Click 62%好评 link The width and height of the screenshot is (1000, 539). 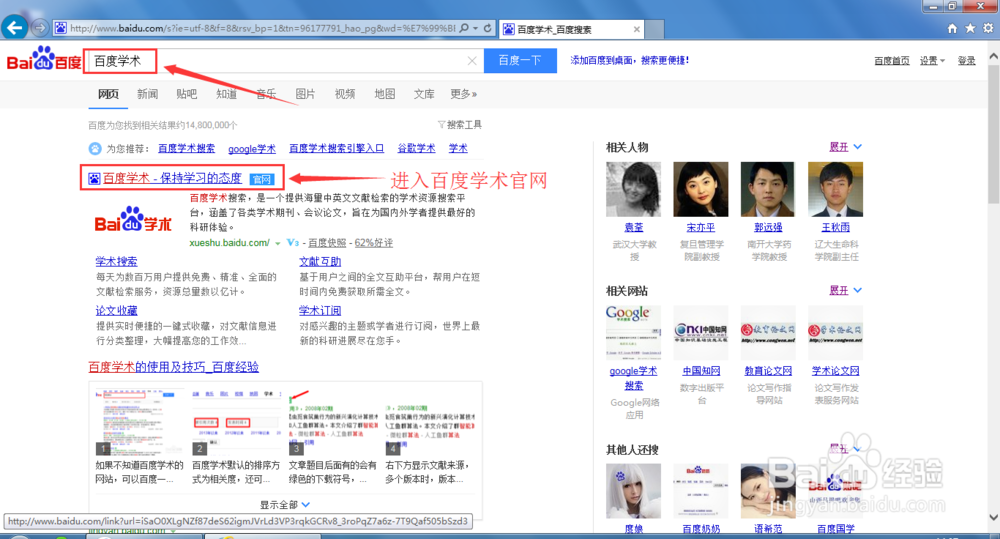374,243
